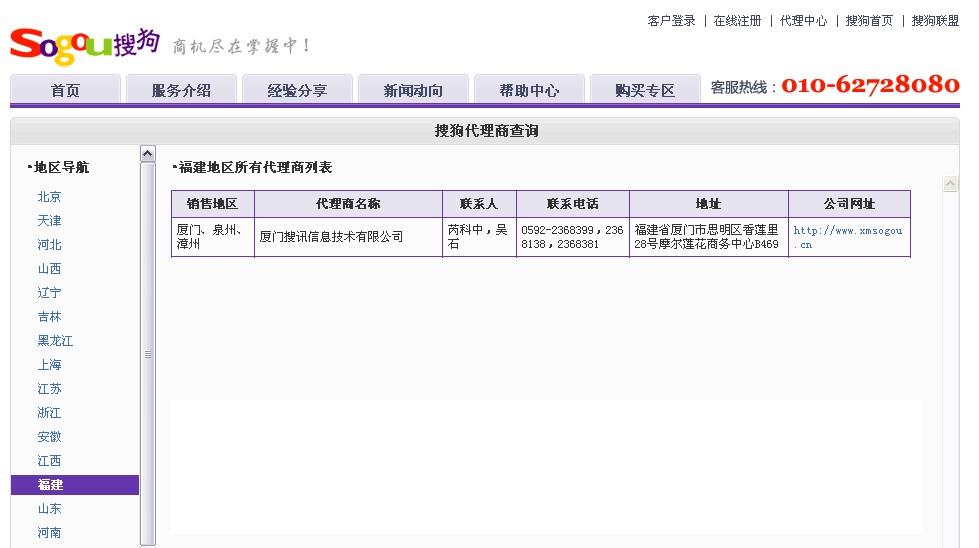Select 辽宁 in region navigation
The width and height of the screenshot is (979, 548).
click(49, 293)
